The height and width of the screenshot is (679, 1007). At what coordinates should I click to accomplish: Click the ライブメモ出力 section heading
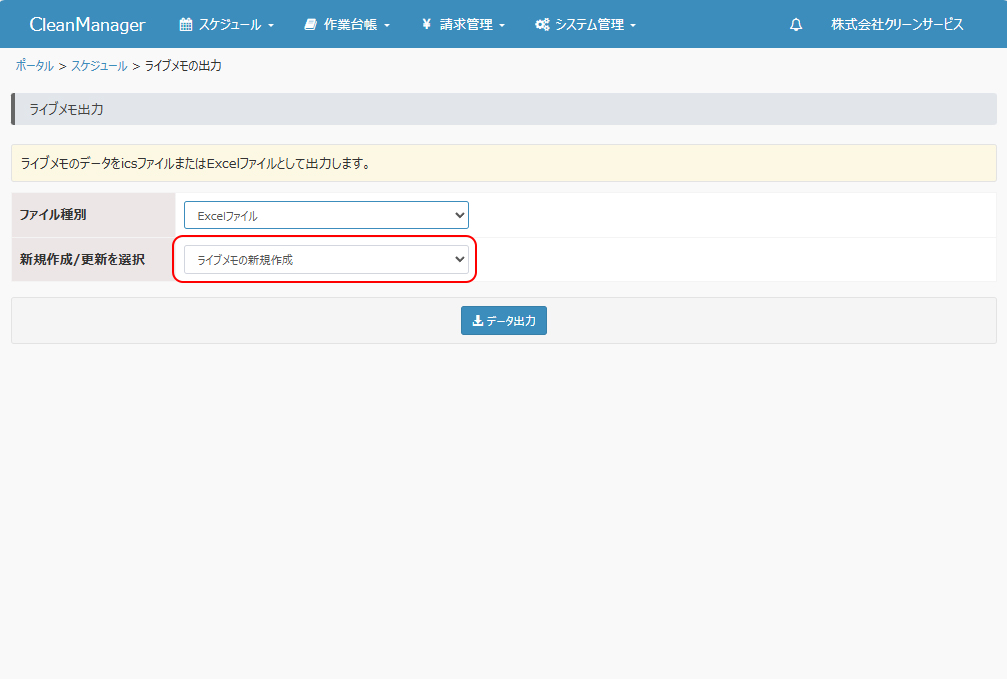(x=504, y=109)
